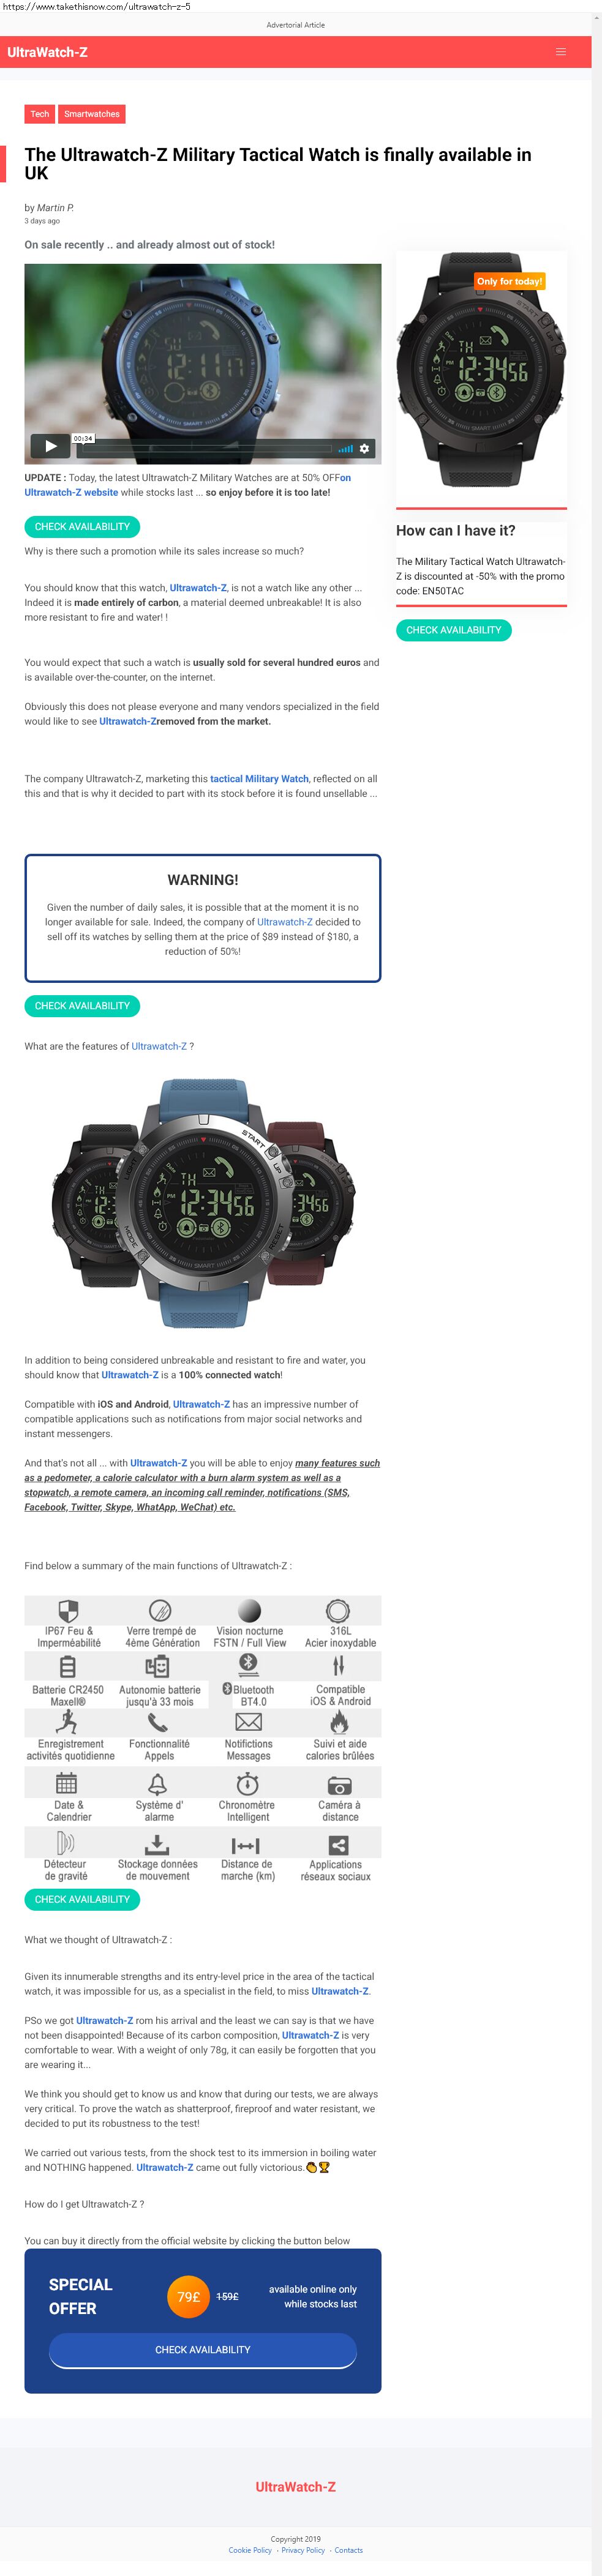
Task: Open the Ultrawatch-Z website link
Action: 71,492
